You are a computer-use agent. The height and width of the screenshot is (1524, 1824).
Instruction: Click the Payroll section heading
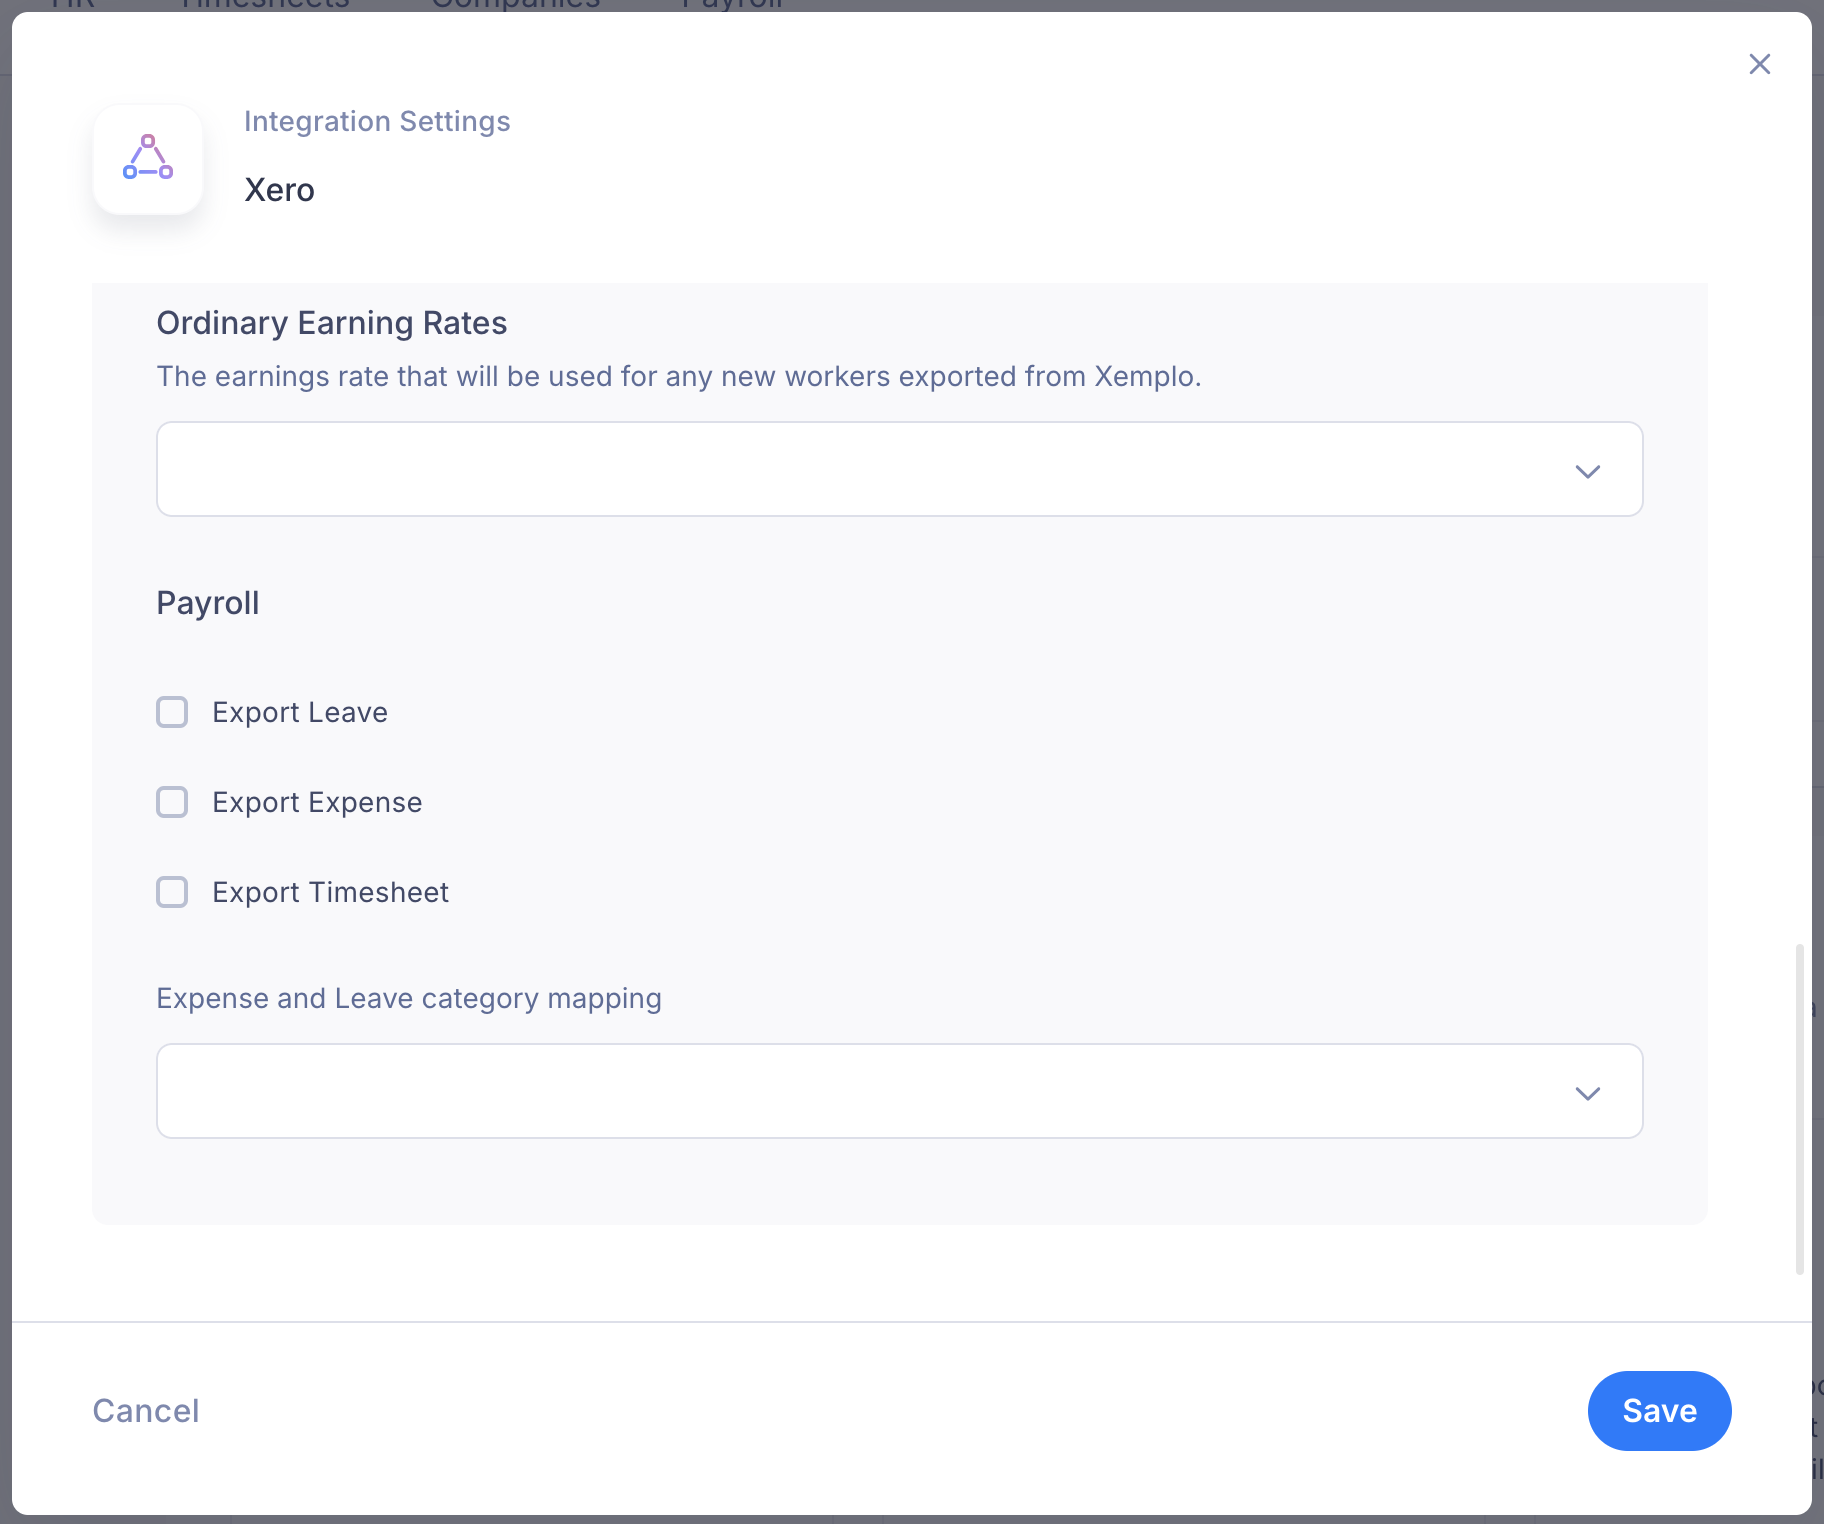tap(208, 603)
